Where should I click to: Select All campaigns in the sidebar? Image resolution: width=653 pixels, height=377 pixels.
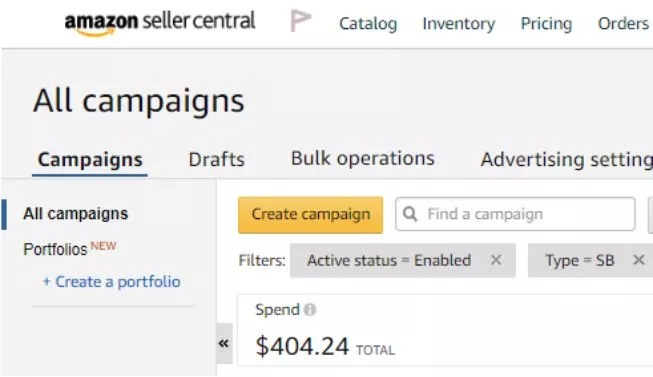75,214
